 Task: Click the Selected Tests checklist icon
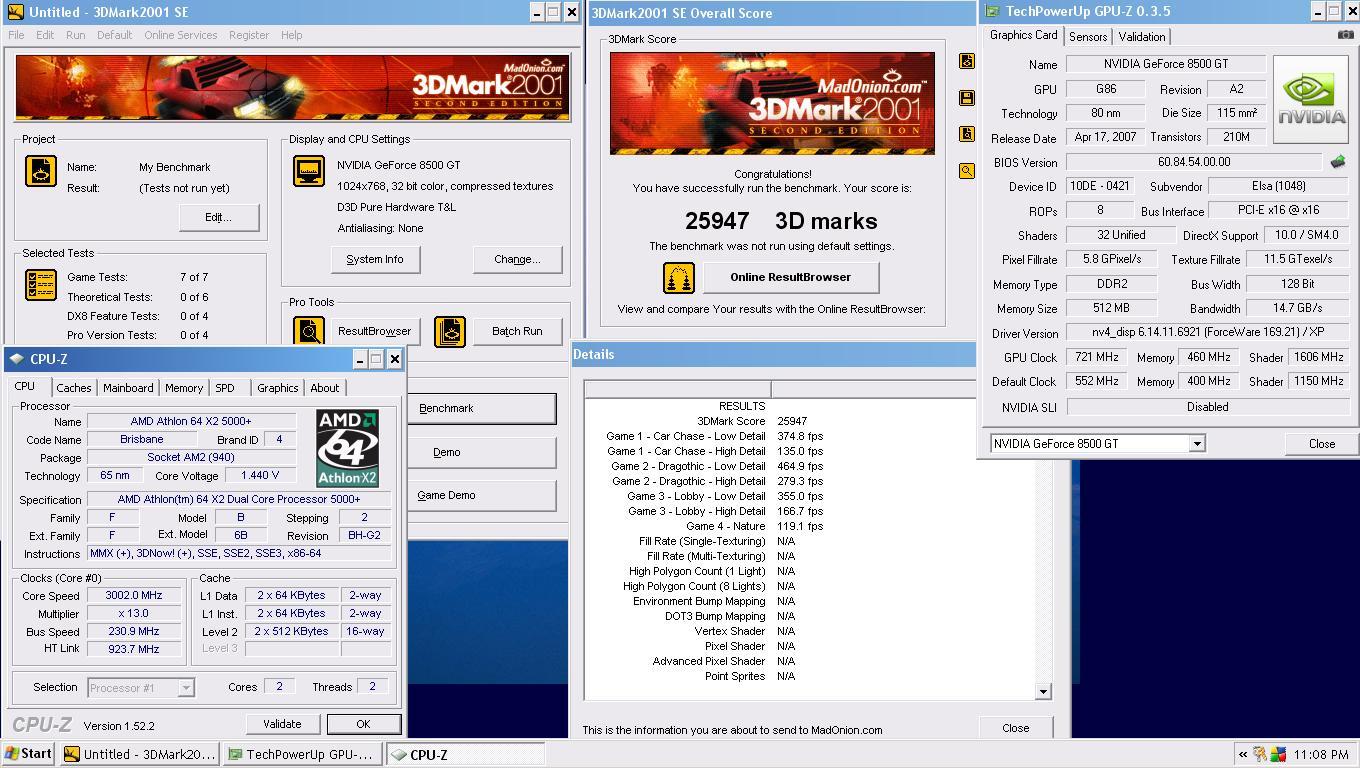(x=41, y=285)
